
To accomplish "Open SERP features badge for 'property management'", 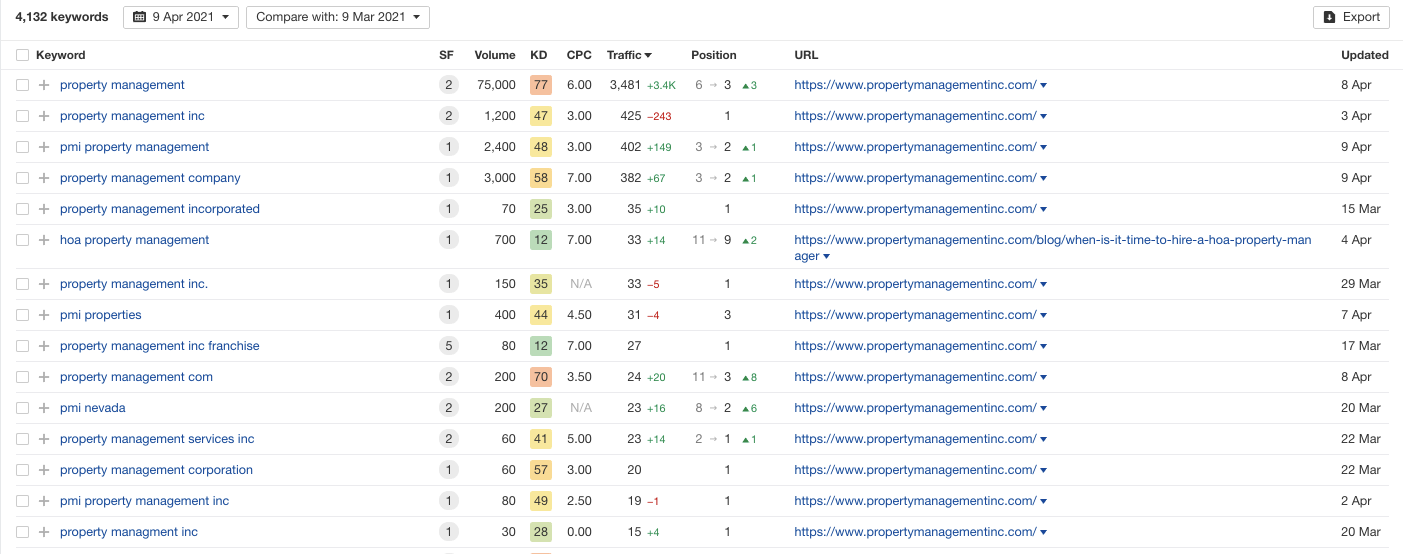I will (448, 85).
